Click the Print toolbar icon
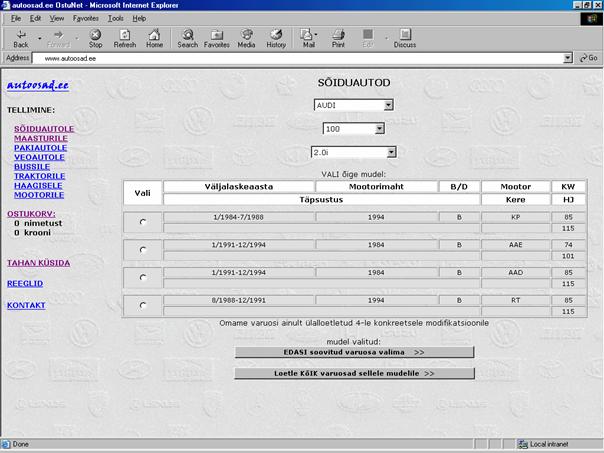This screenshot has width=604, height=453. click(338, 39)
